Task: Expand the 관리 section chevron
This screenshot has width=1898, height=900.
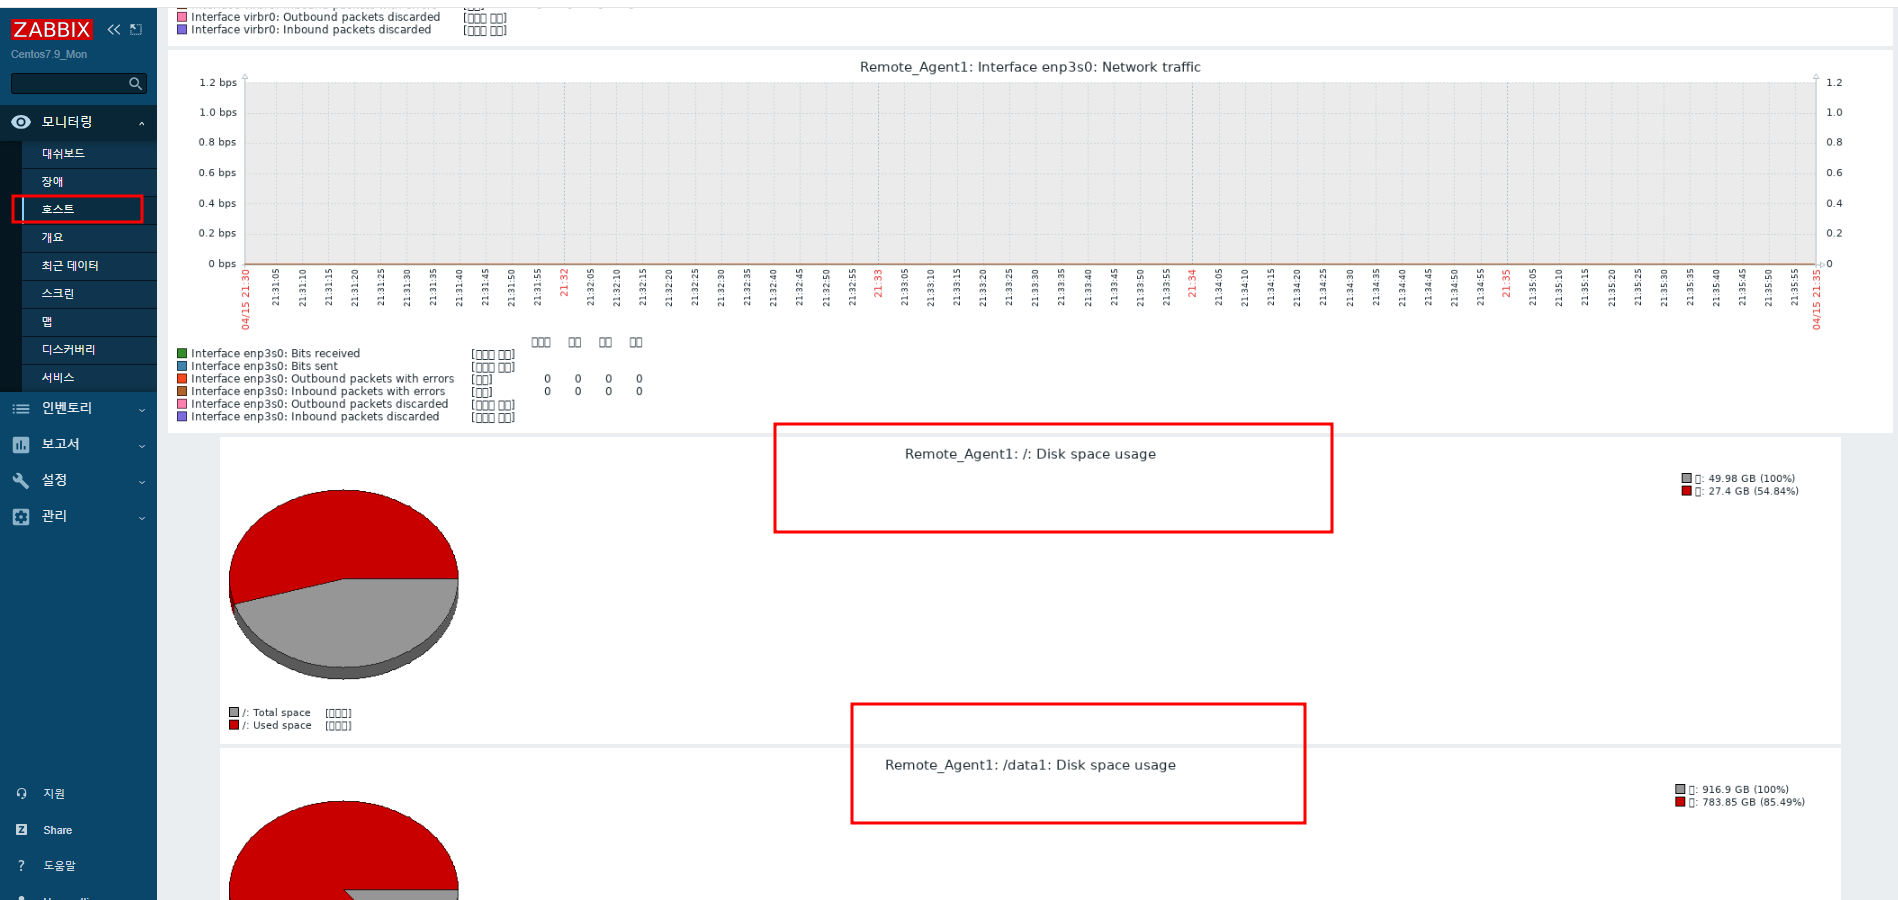Action: [142, 518]
